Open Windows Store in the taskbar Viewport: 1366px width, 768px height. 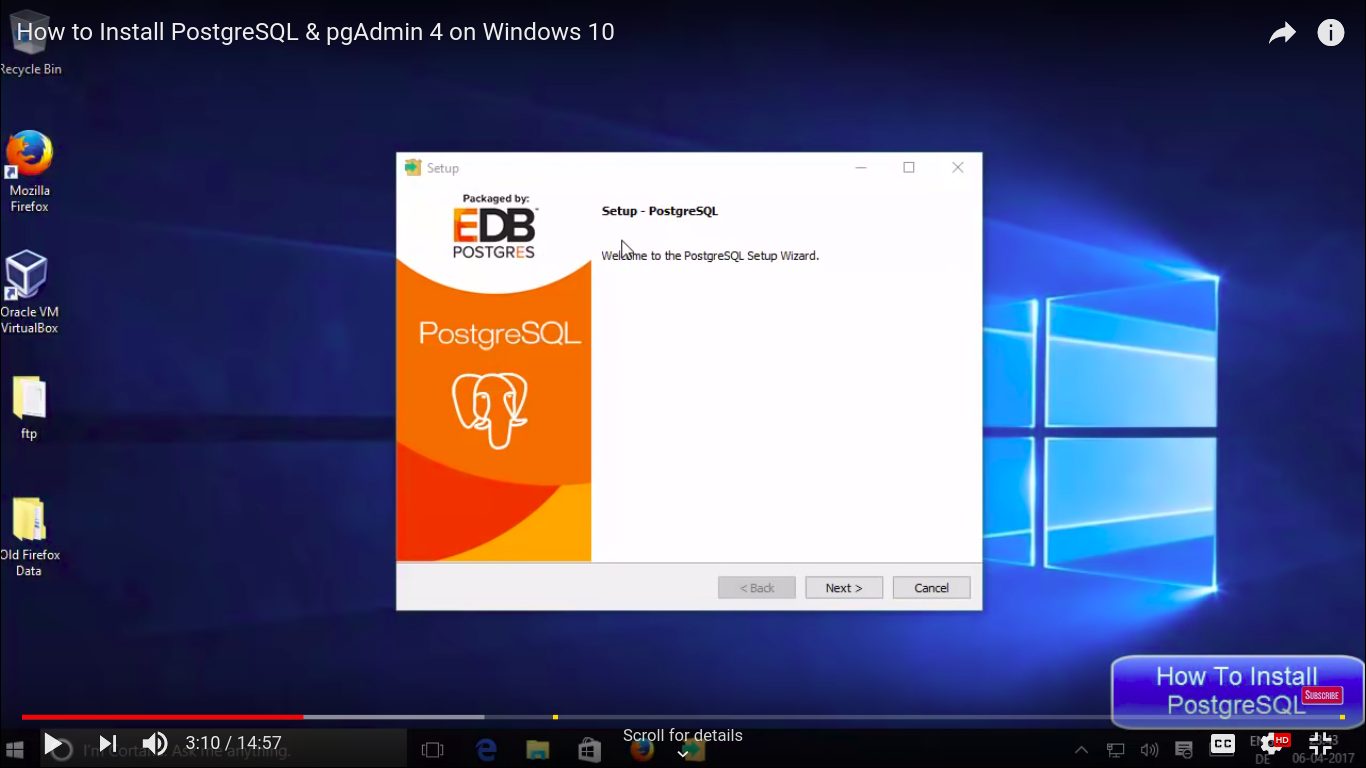589,749
